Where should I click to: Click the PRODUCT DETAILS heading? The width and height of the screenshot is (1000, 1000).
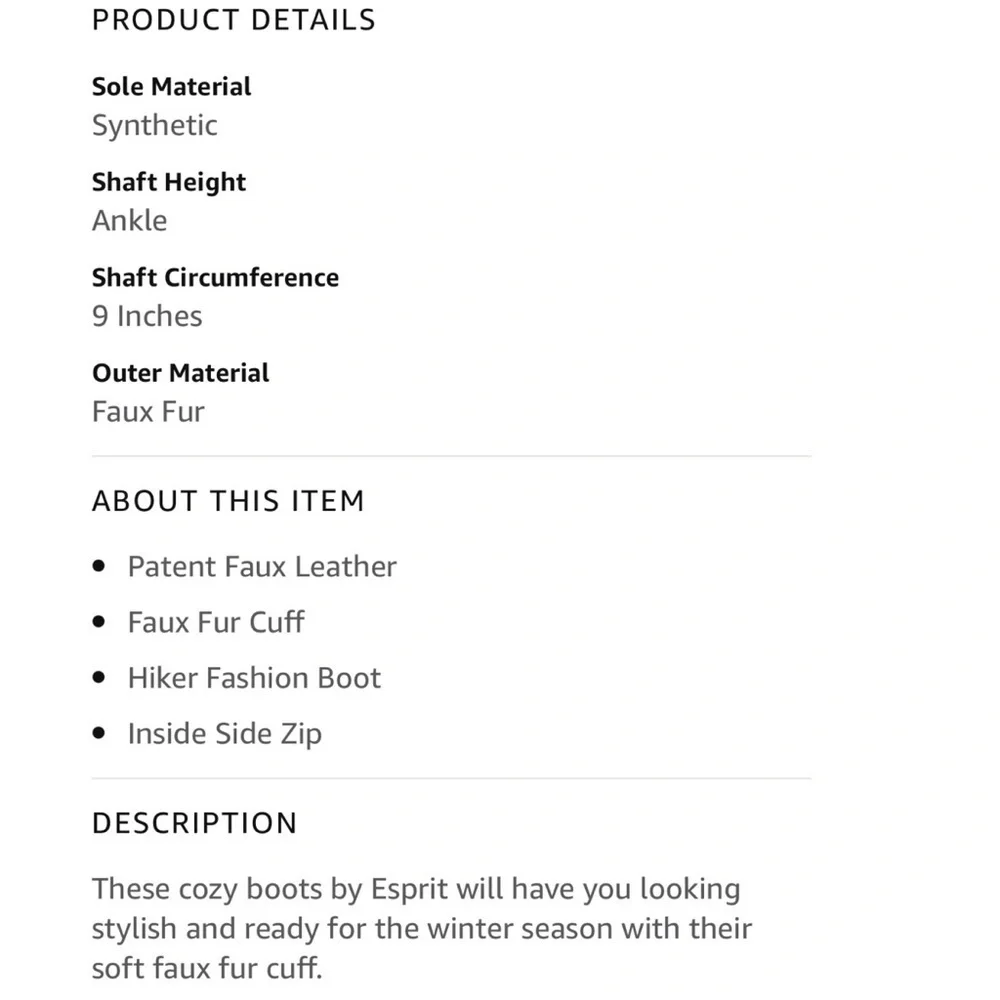coord(233,20)
